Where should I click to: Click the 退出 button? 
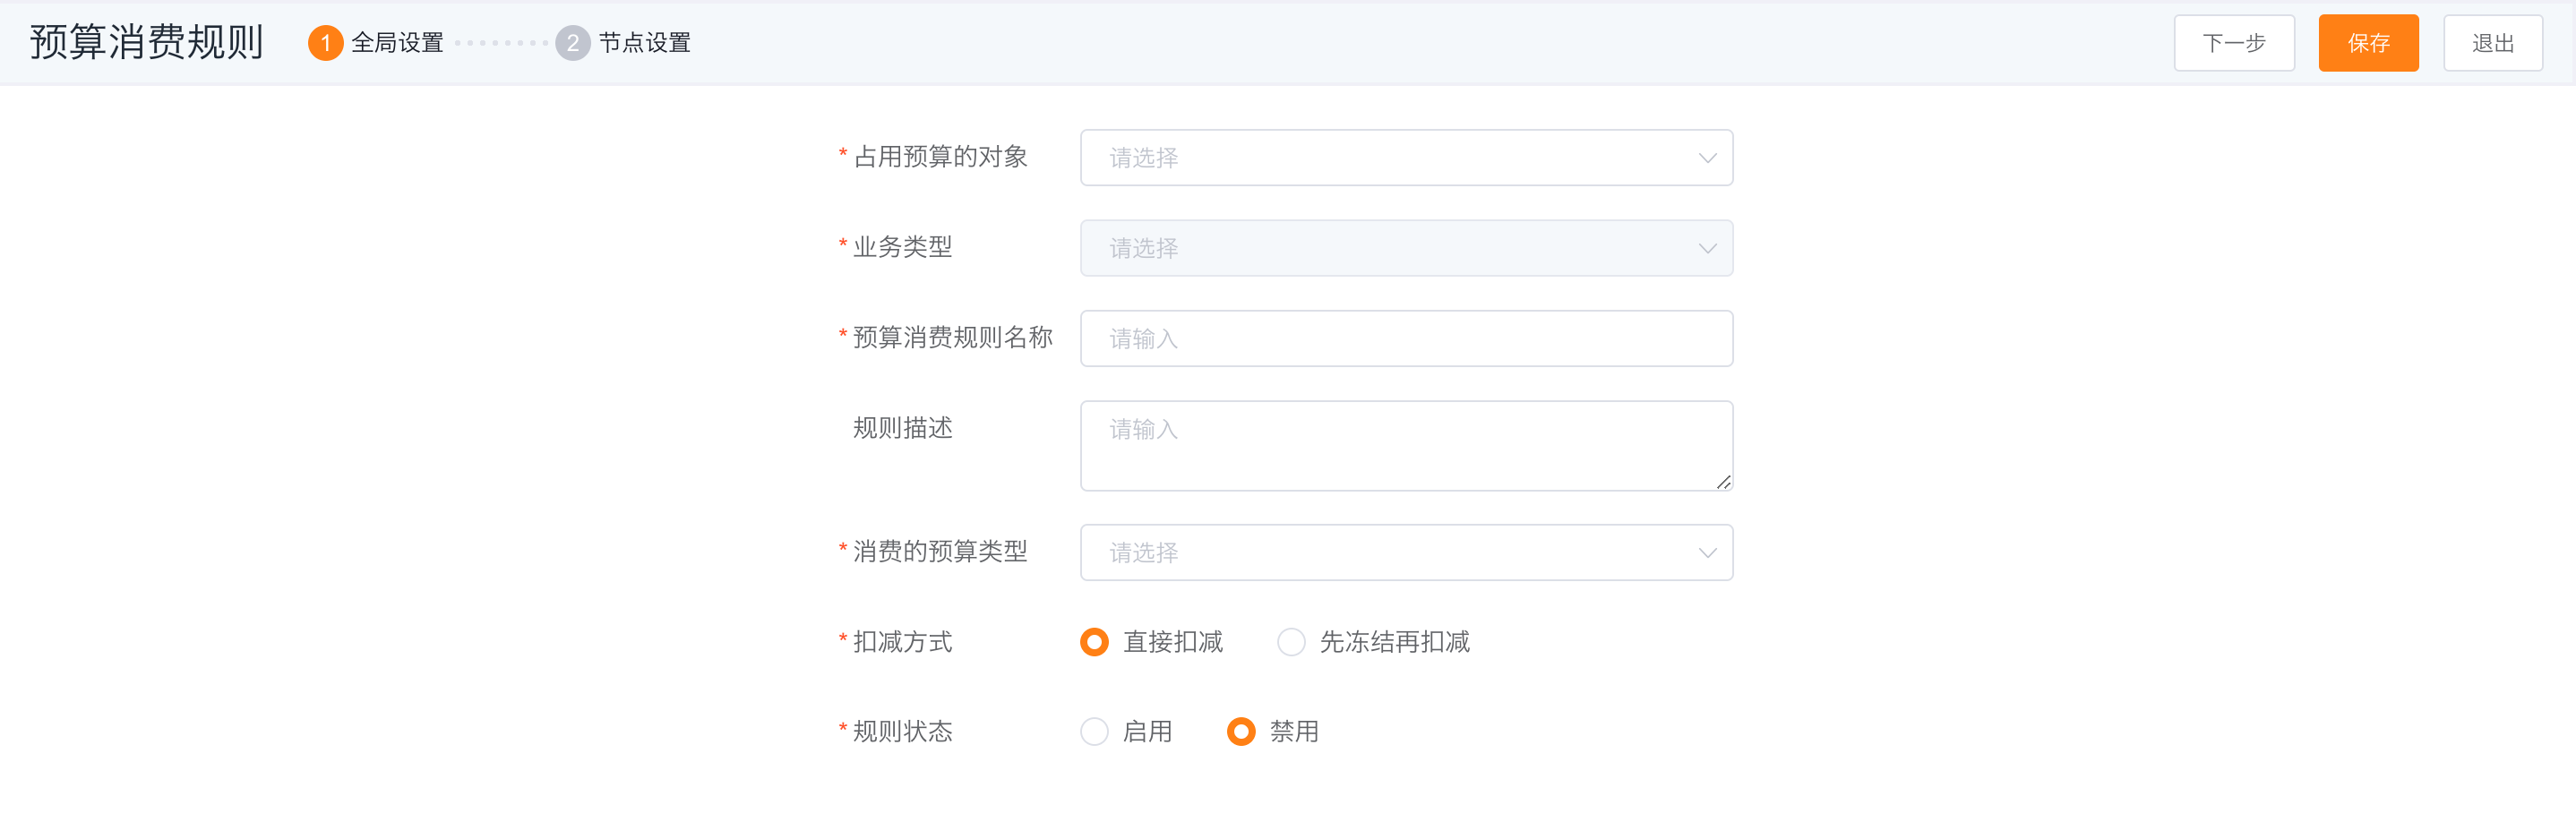click(2492, 43)
